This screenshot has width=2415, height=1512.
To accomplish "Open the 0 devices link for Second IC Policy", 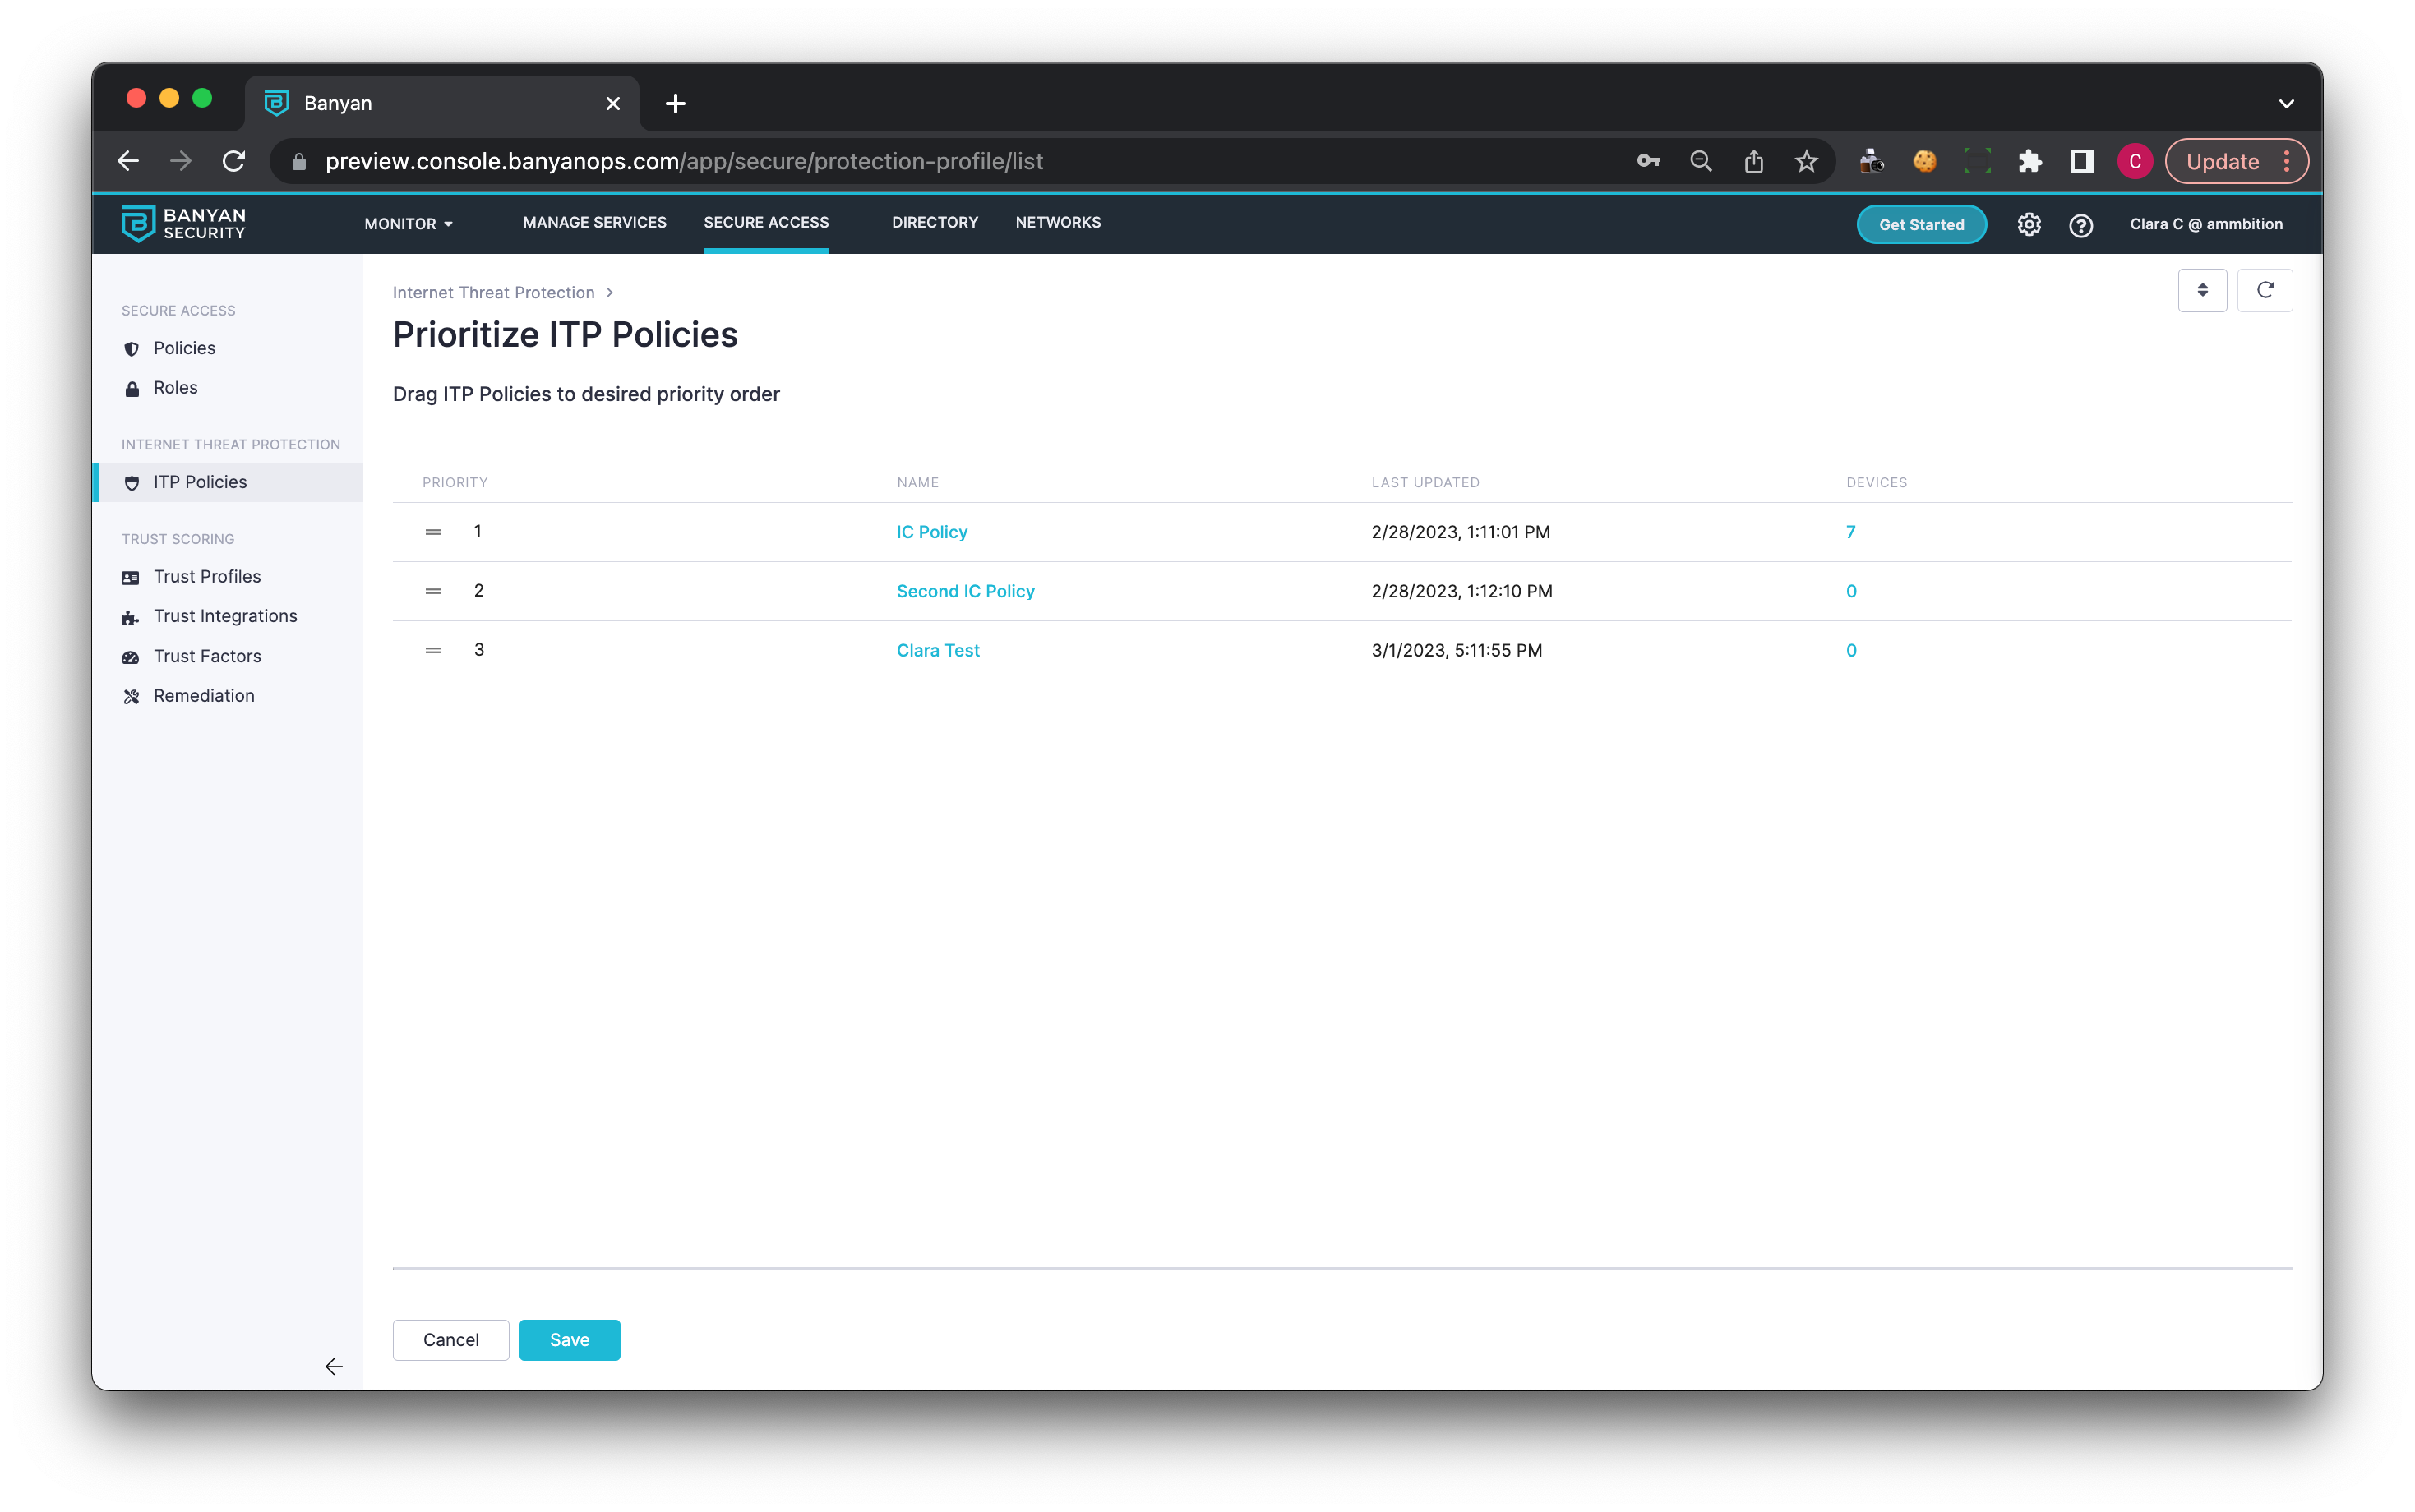I will [x=1851, y=591].
